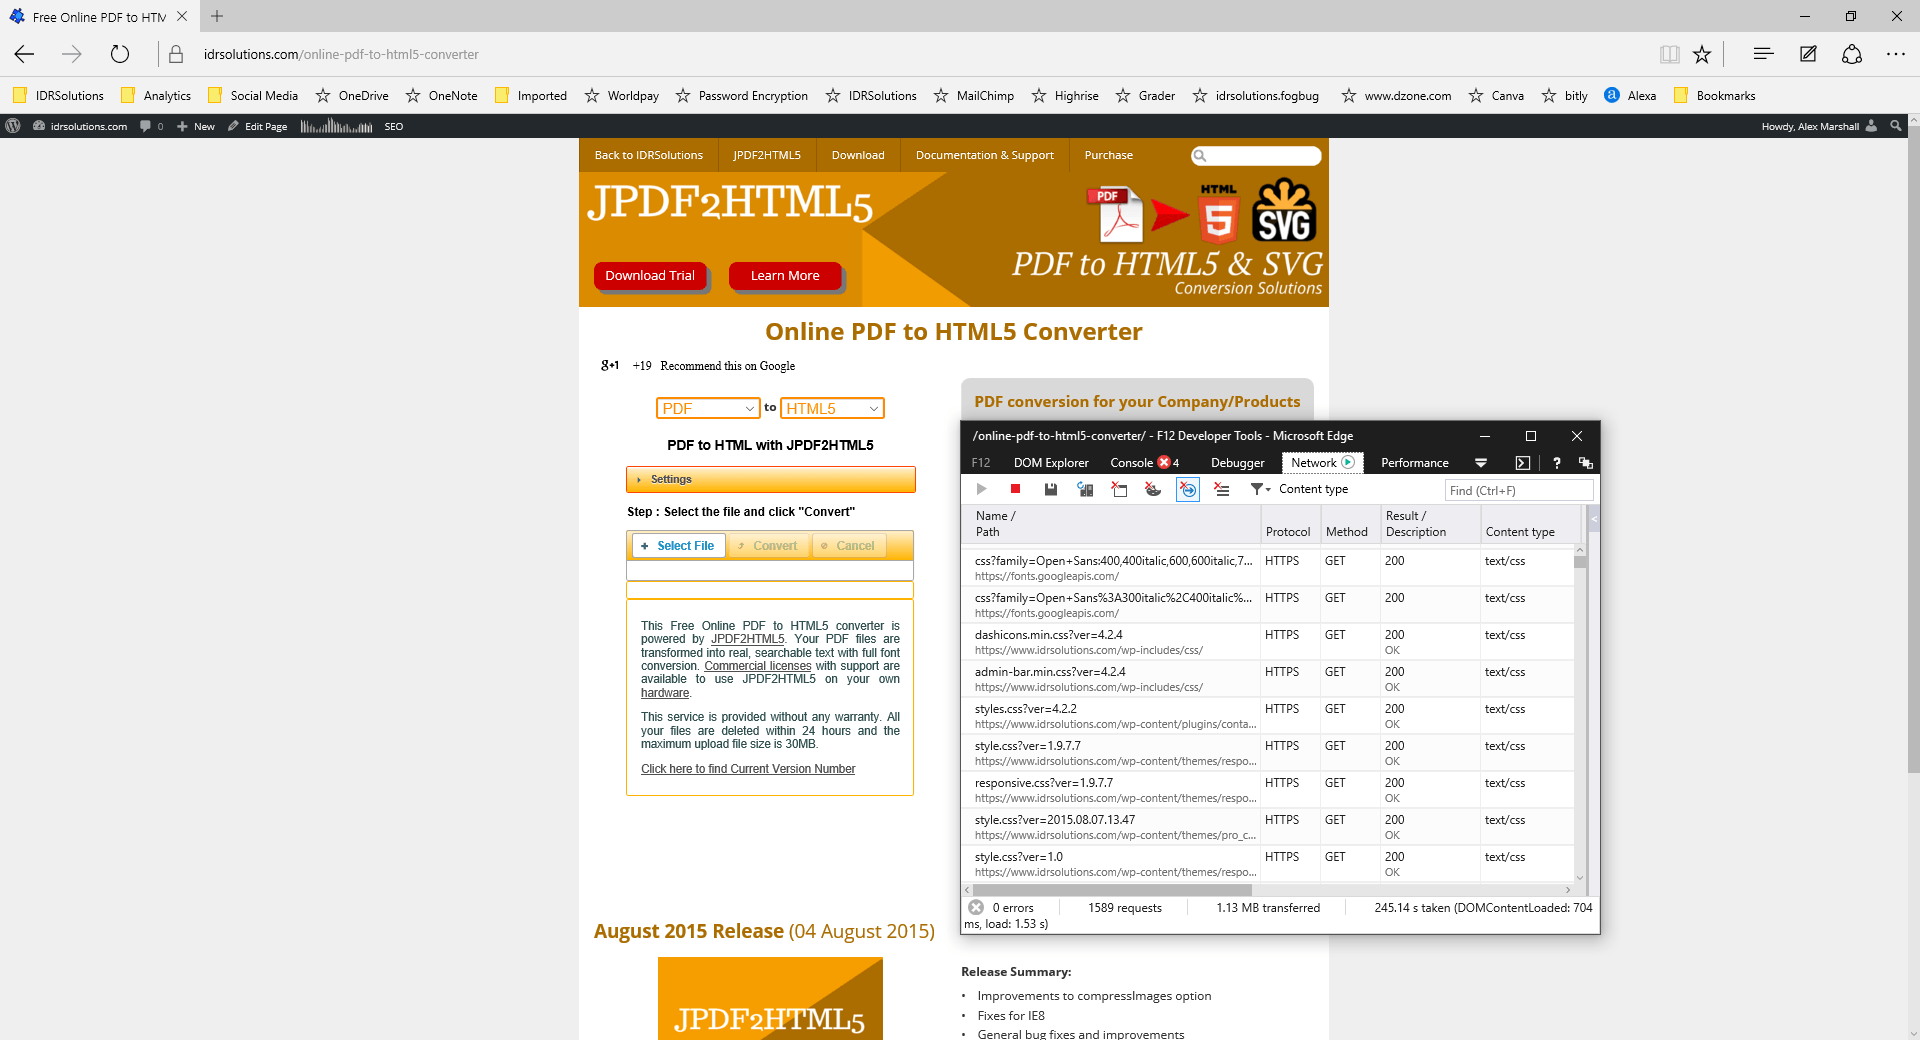Open the F12 tools Help question mark
This screenshot has width=1920, height=1040.
pyautogui.click(x=1556, y=463)
